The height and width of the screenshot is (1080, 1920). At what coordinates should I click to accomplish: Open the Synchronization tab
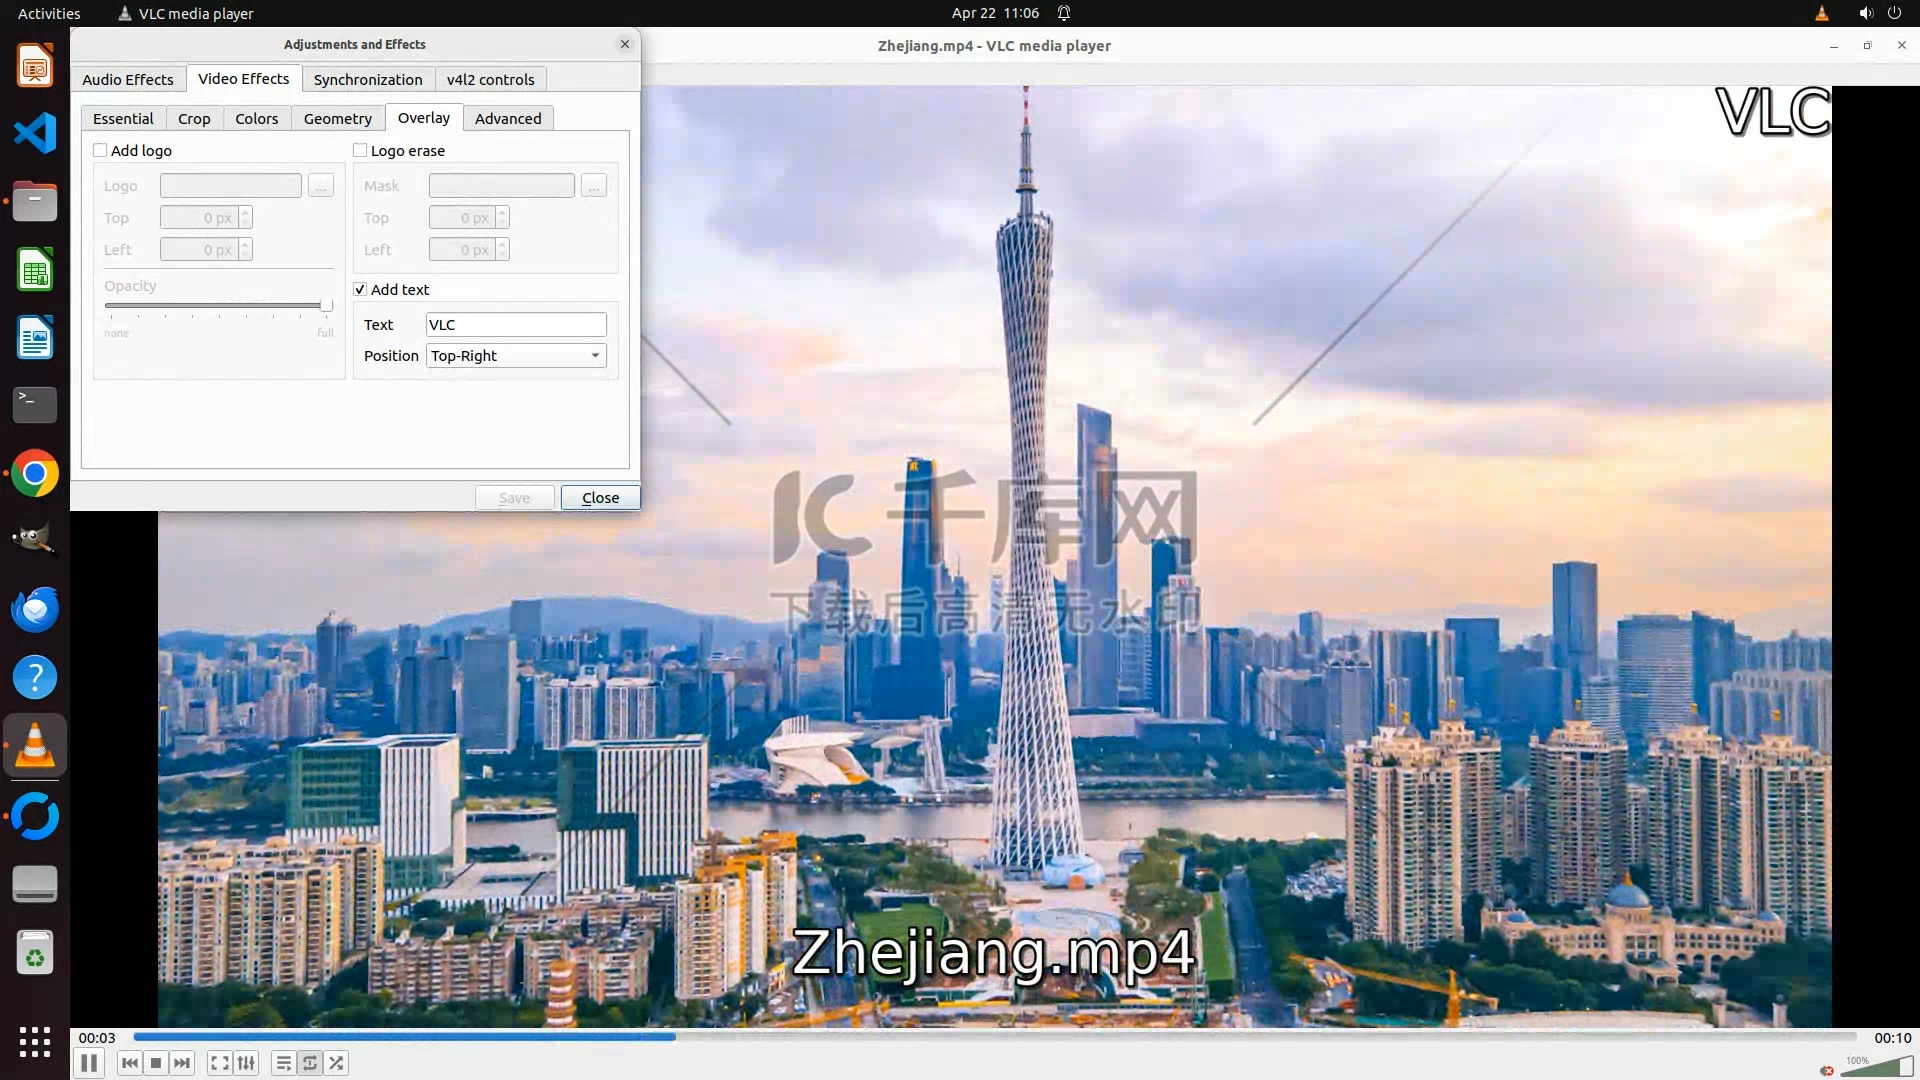click(368, 79)
